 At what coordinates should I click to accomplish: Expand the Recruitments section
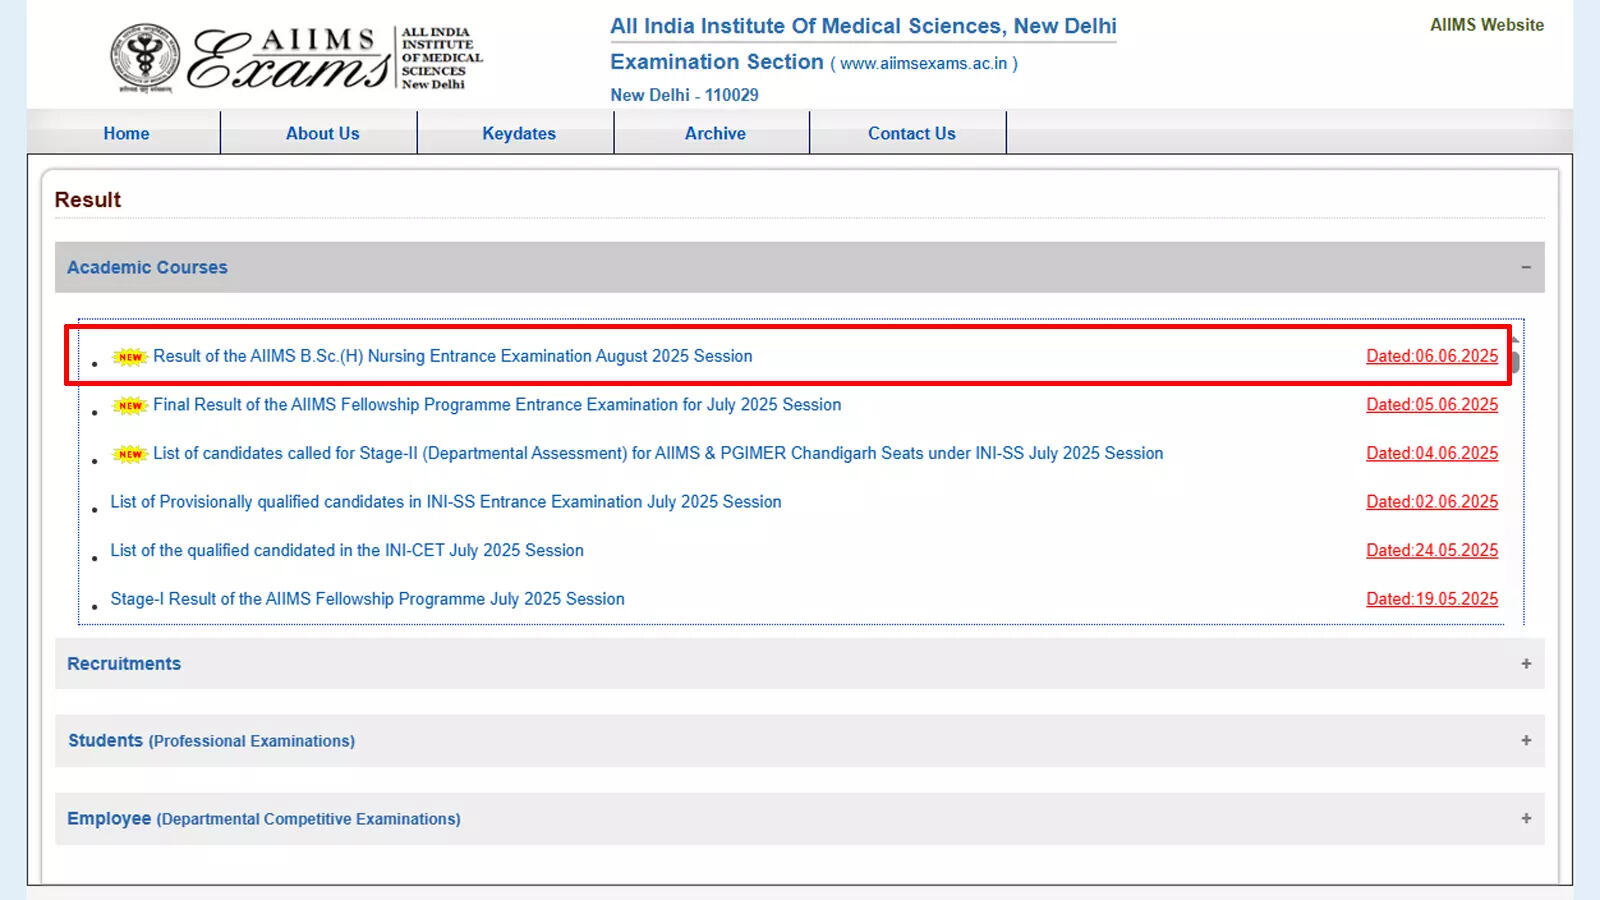[1526, 663]
